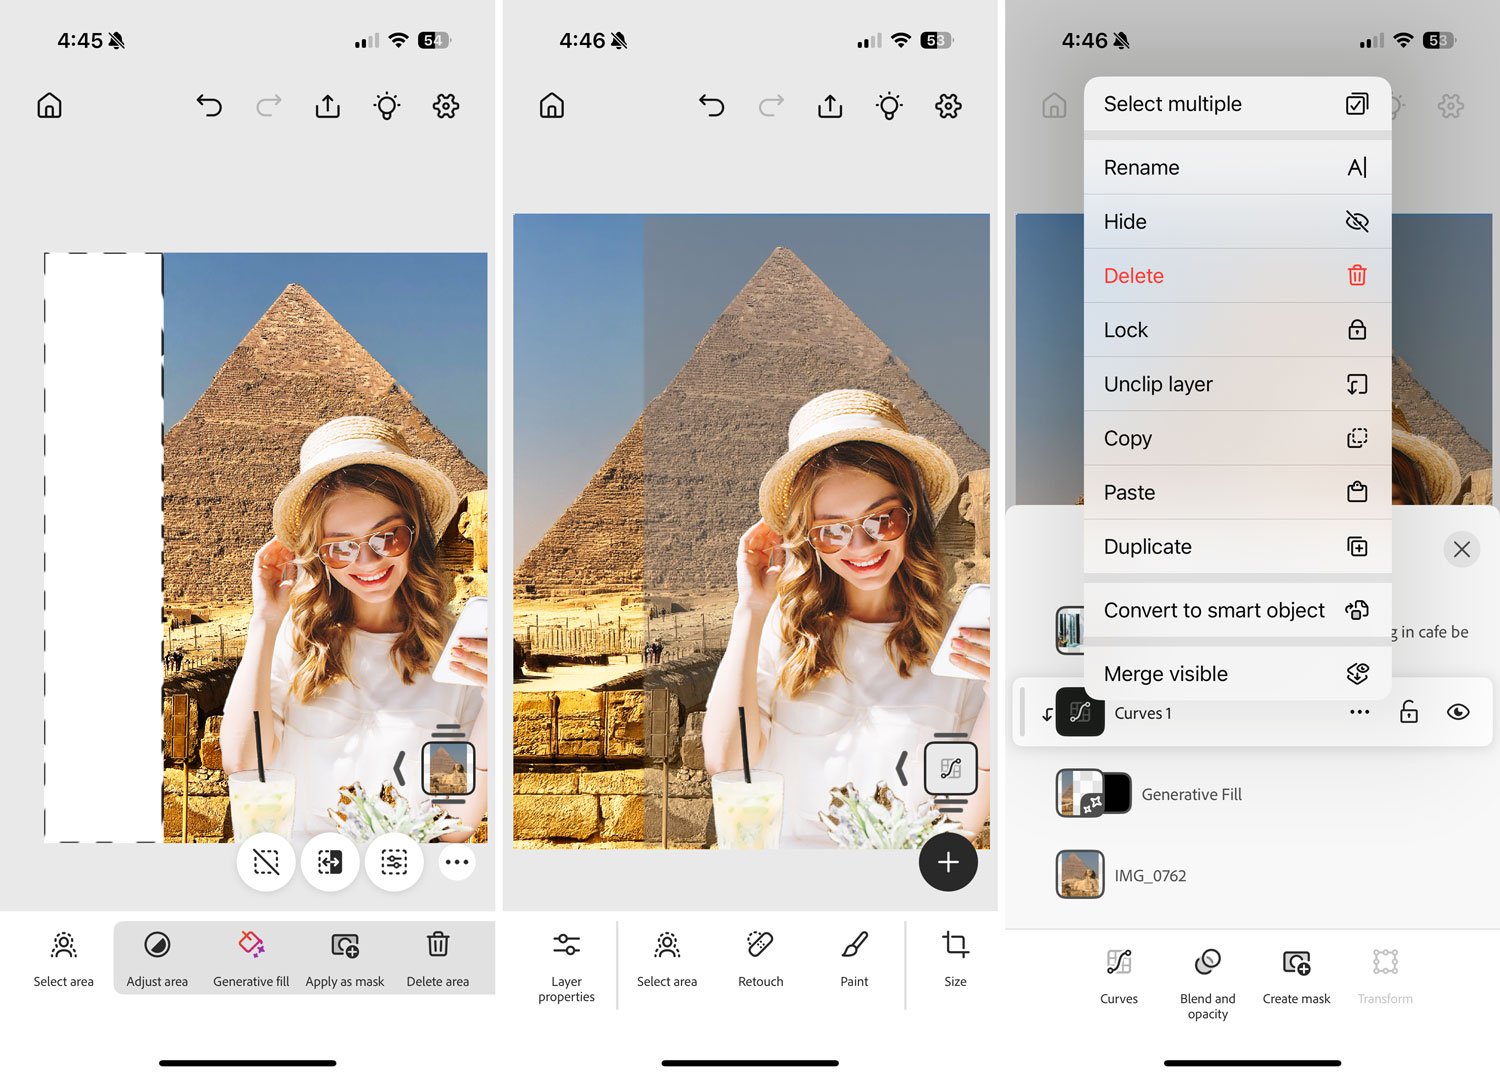Tap the black plus add button
The width and height of the screenshot is (1500, 1076).
pyautogui.click(x=948, y=862)
